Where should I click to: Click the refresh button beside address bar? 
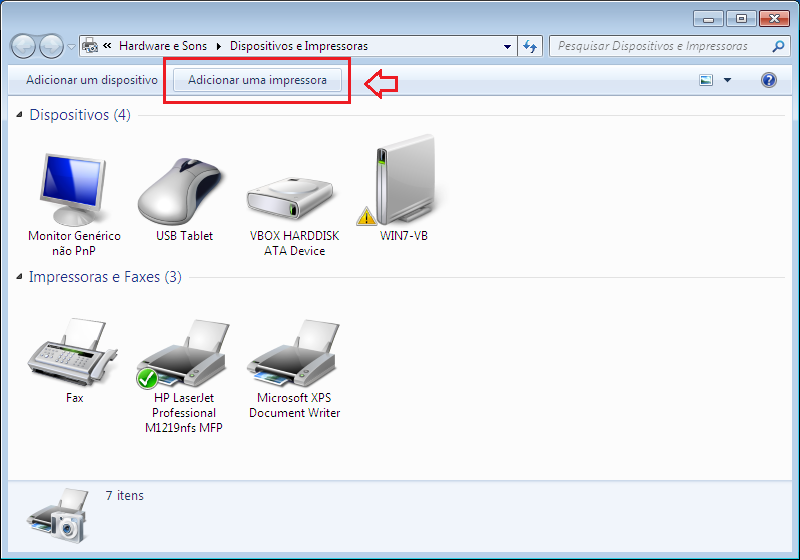pyautogui.click(x=530, y=46)
